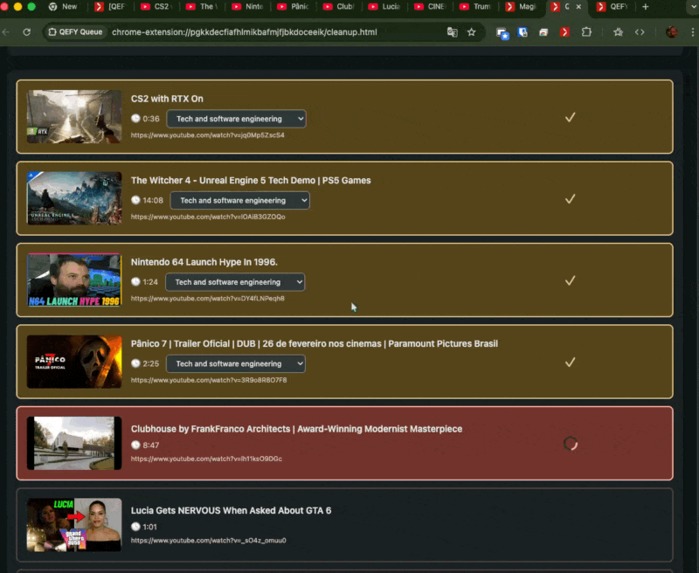Screen dimensions: 699x573
Task: Click the loading spinner on Clubhouse row
Action: 570,443
